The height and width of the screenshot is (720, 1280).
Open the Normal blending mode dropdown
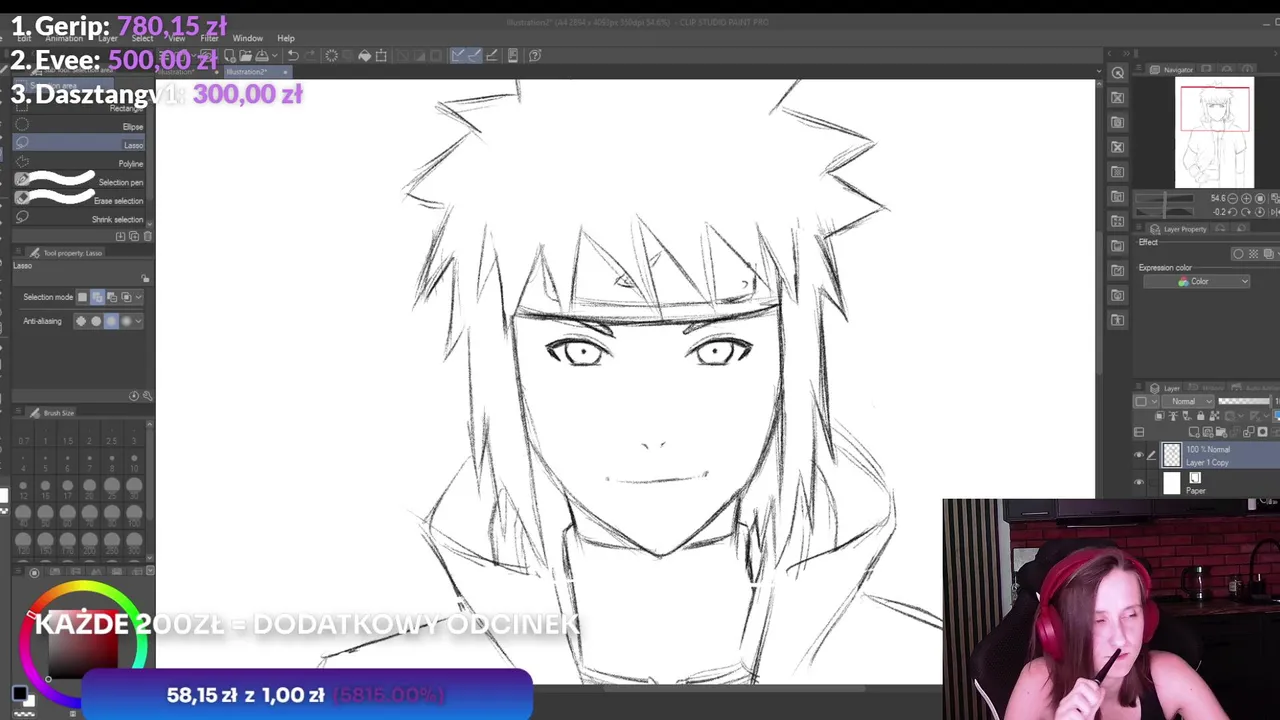[x=1188, y=401]
